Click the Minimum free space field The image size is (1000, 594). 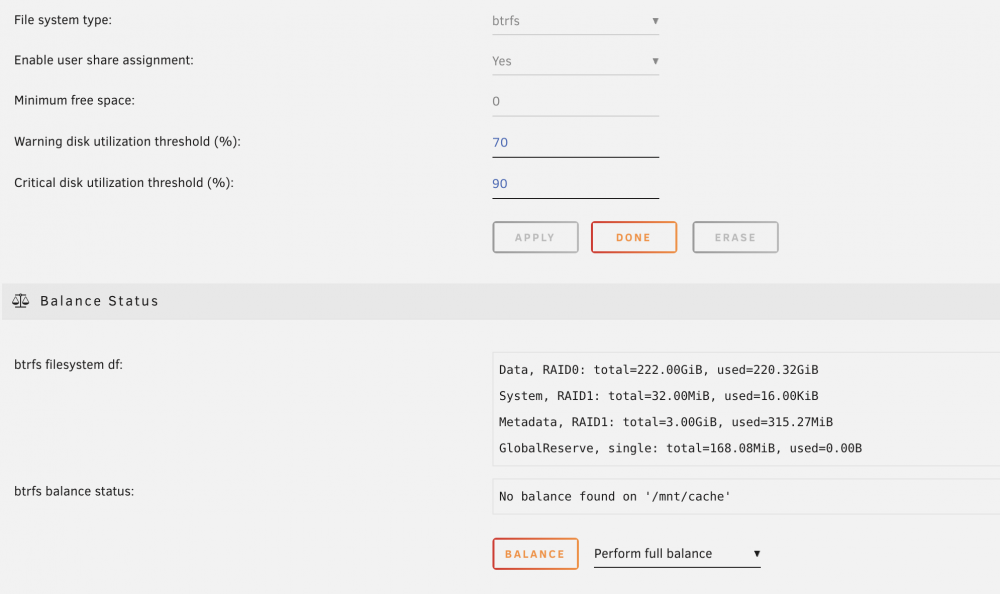[x=575, y=101]
